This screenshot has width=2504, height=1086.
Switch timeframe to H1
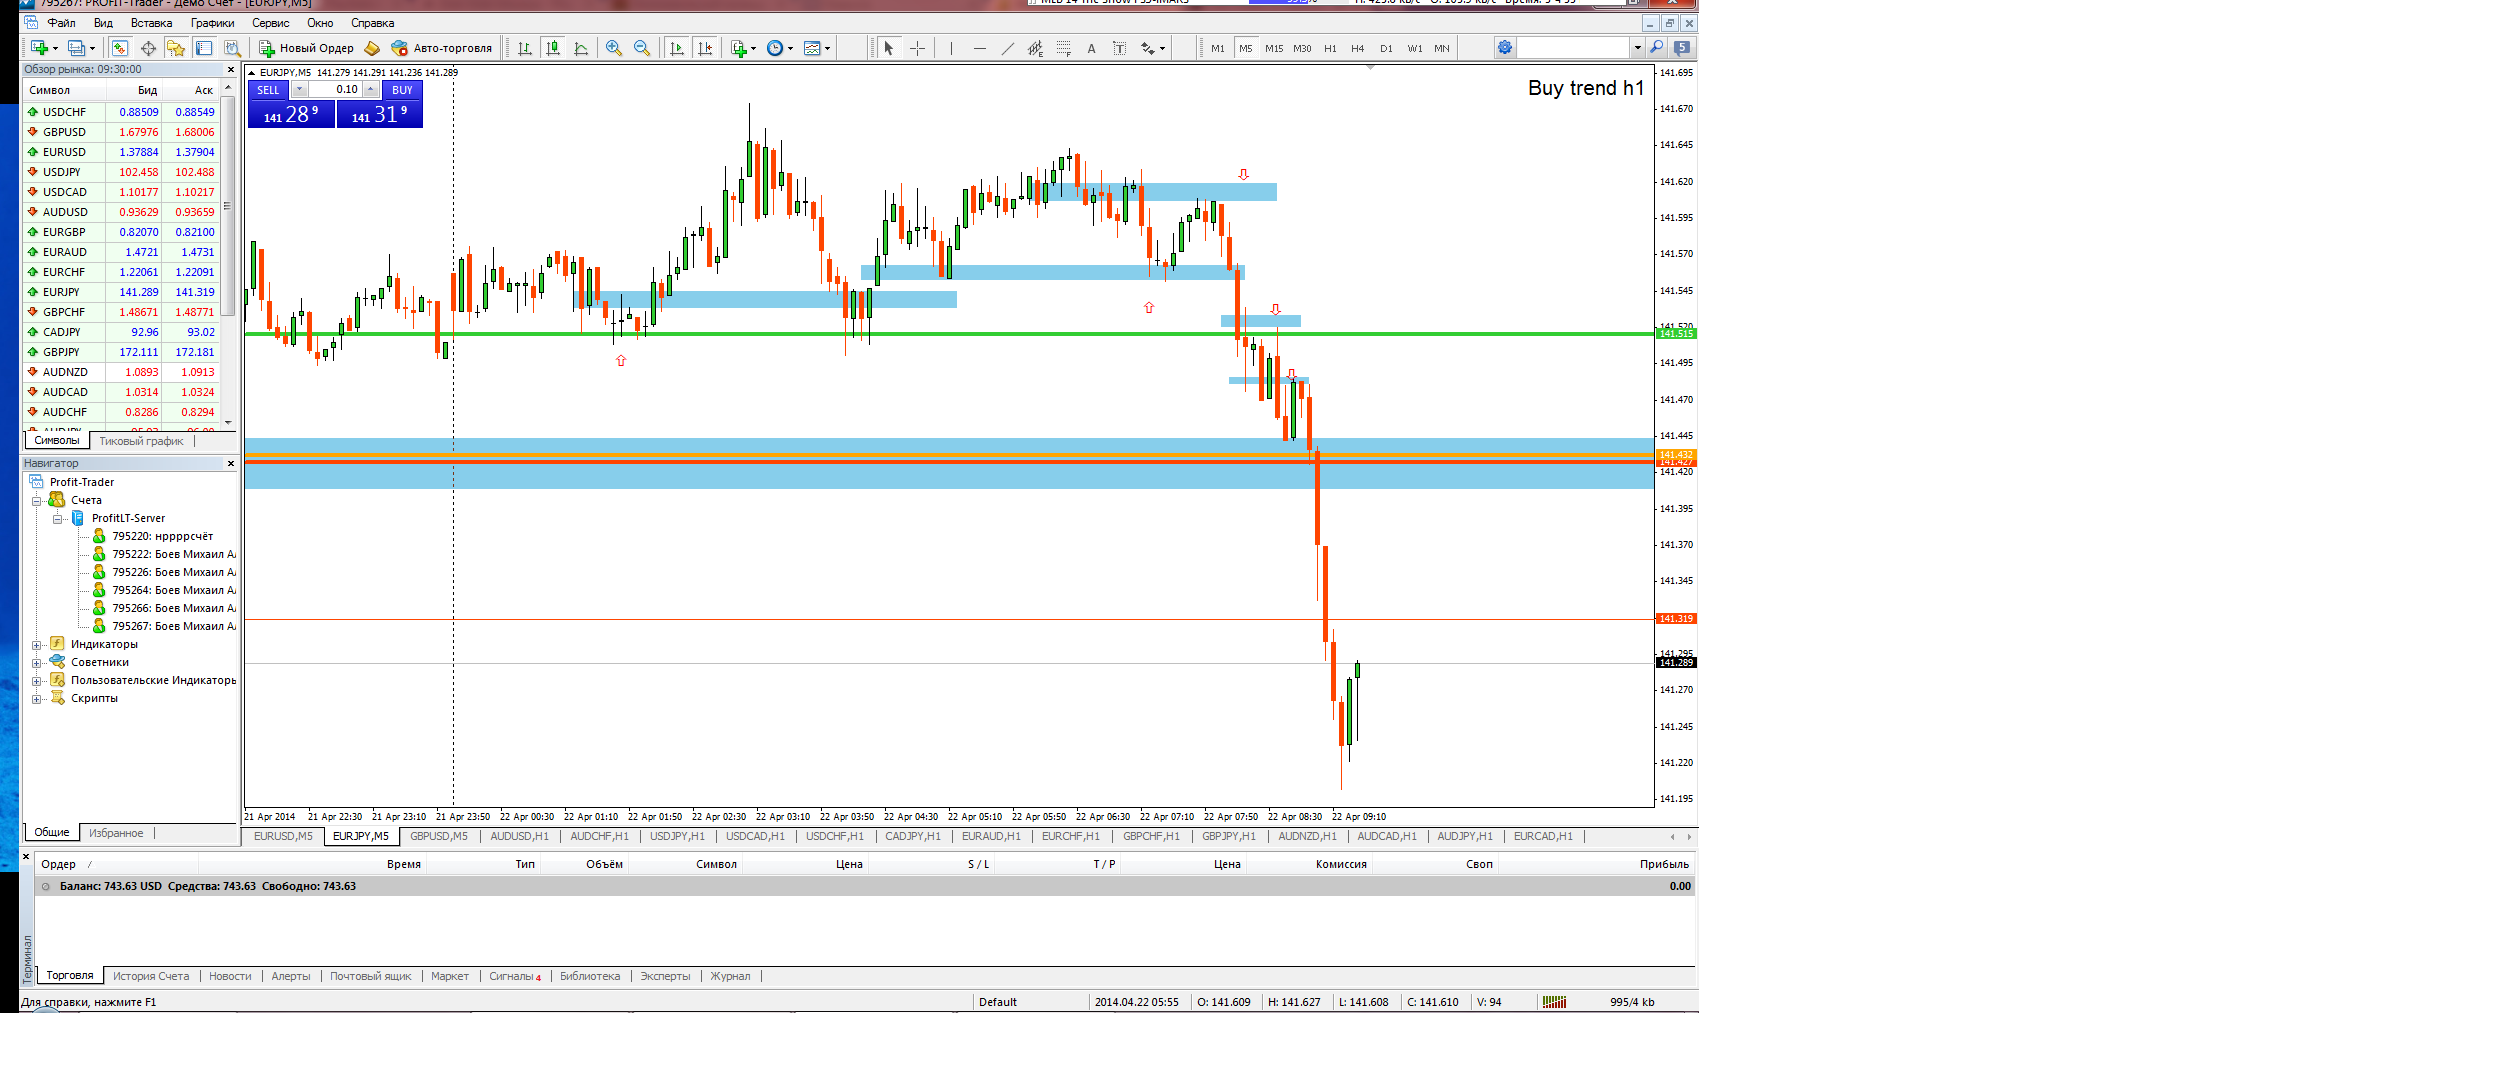point(1330,48)
